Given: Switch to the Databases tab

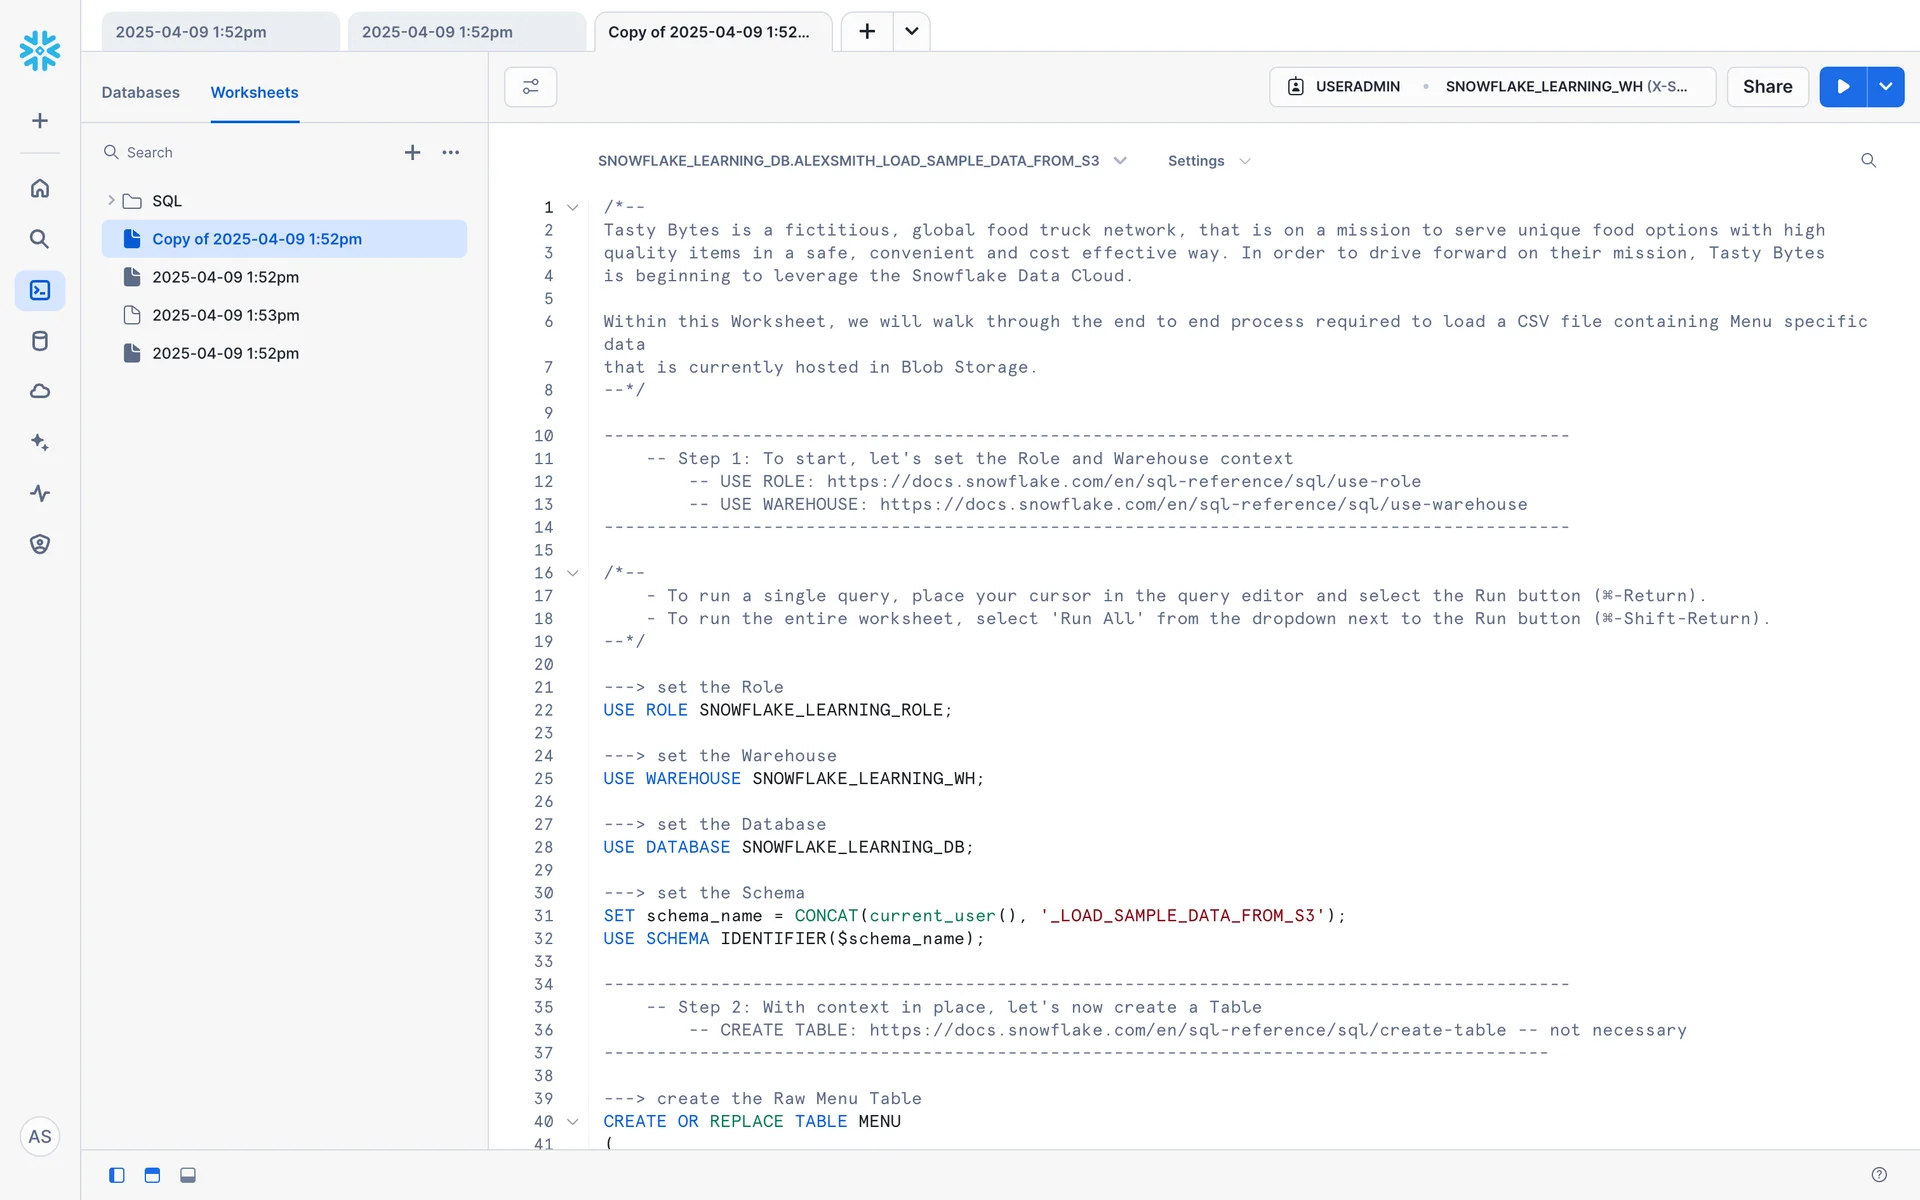Looking at the screenshot, I should tap(140, 92).
